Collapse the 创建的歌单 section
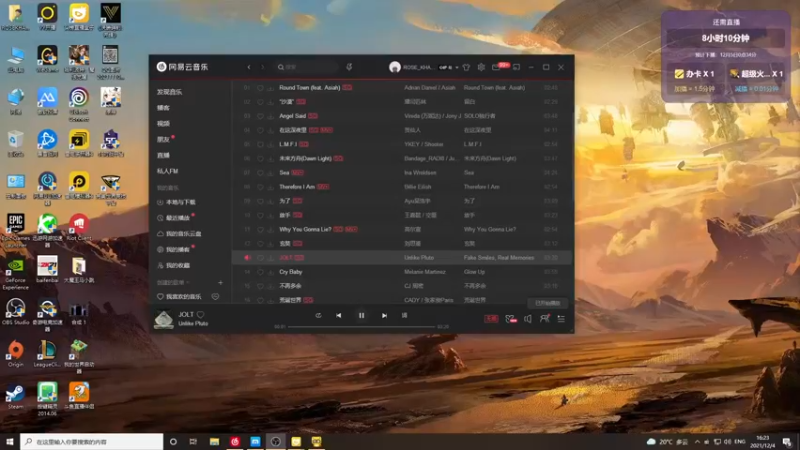The height and width of the screenshot is (450, 800). 173,282
